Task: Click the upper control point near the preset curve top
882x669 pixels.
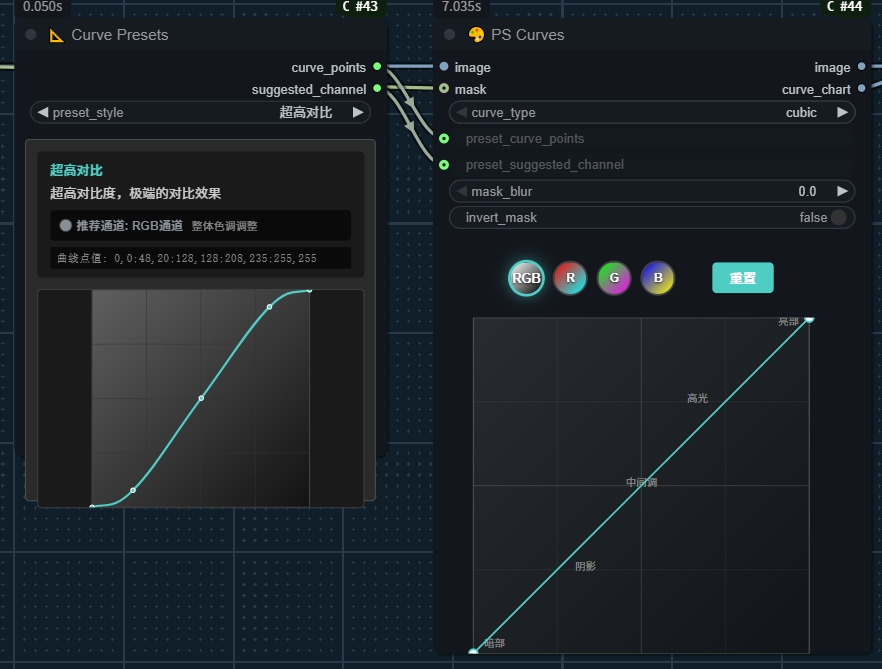Action: pyautogui.click(x=269, y=307)
